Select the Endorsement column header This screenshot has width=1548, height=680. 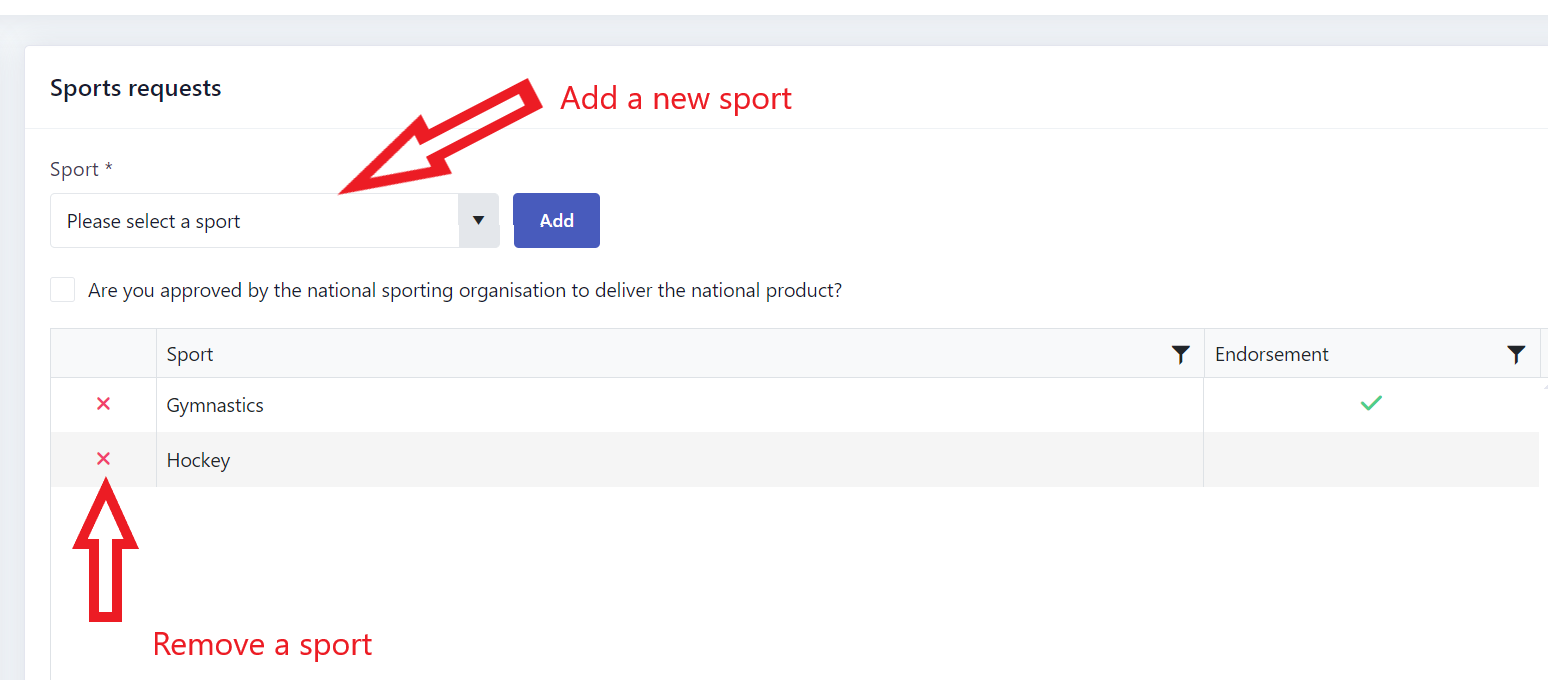pos(1372,354)
